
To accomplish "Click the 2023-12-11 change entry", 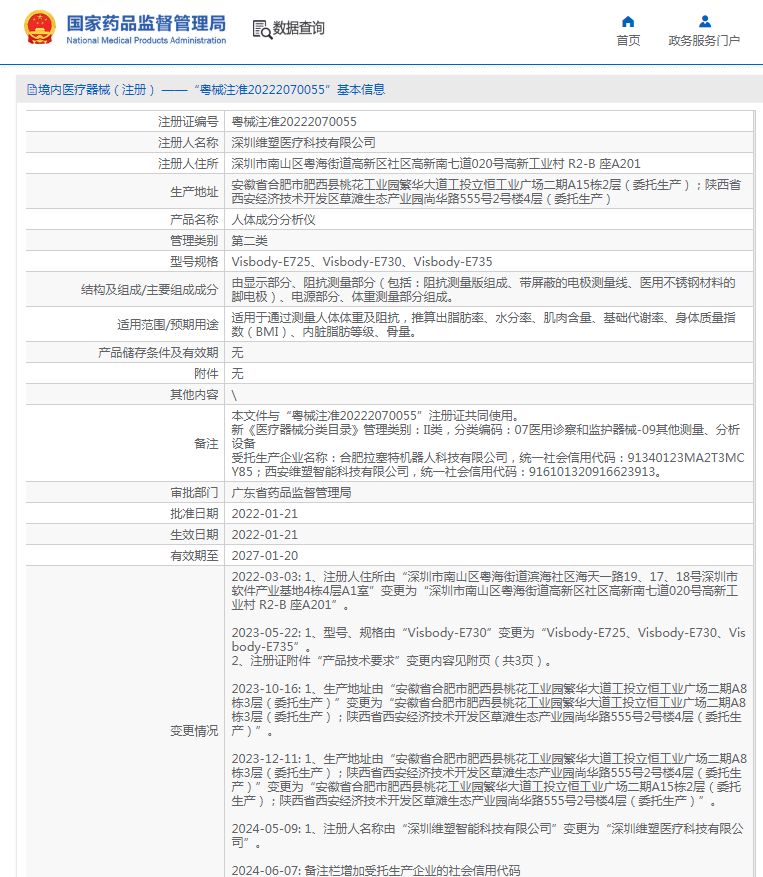I will (x=489, y=780).
